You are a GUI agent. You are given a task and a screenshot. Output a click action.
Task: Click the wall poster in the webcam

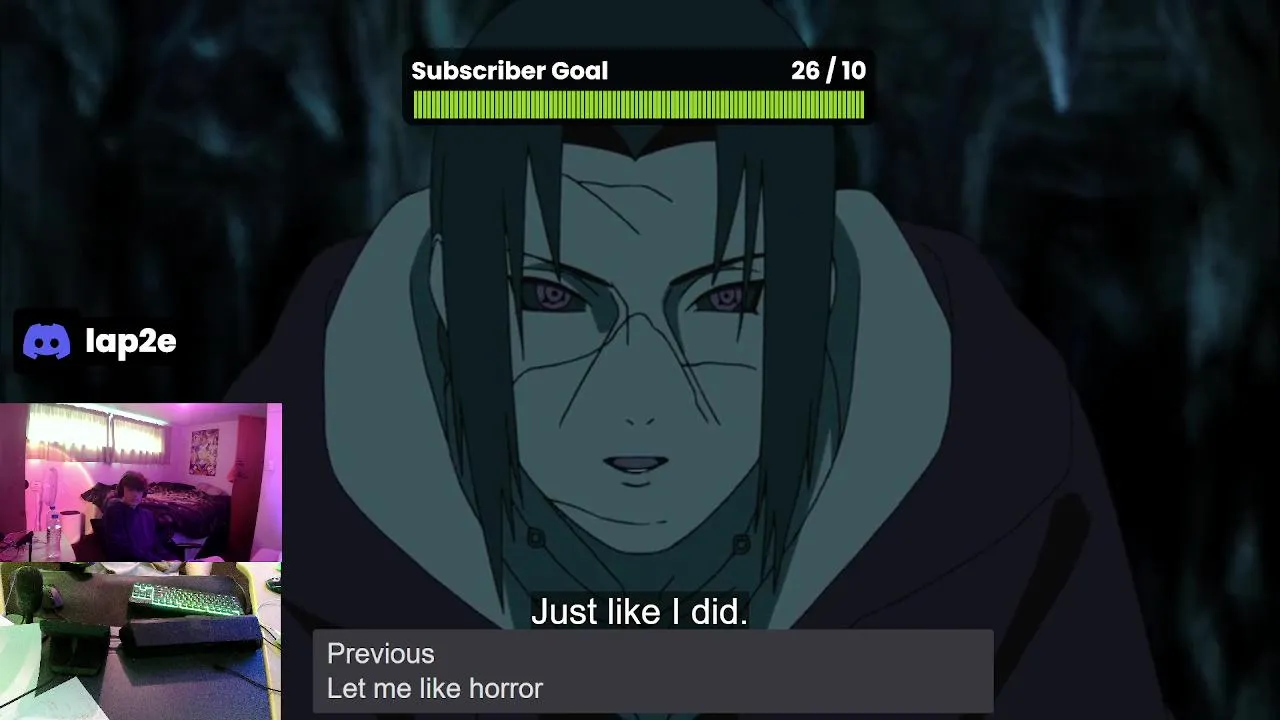click(204, 451)
